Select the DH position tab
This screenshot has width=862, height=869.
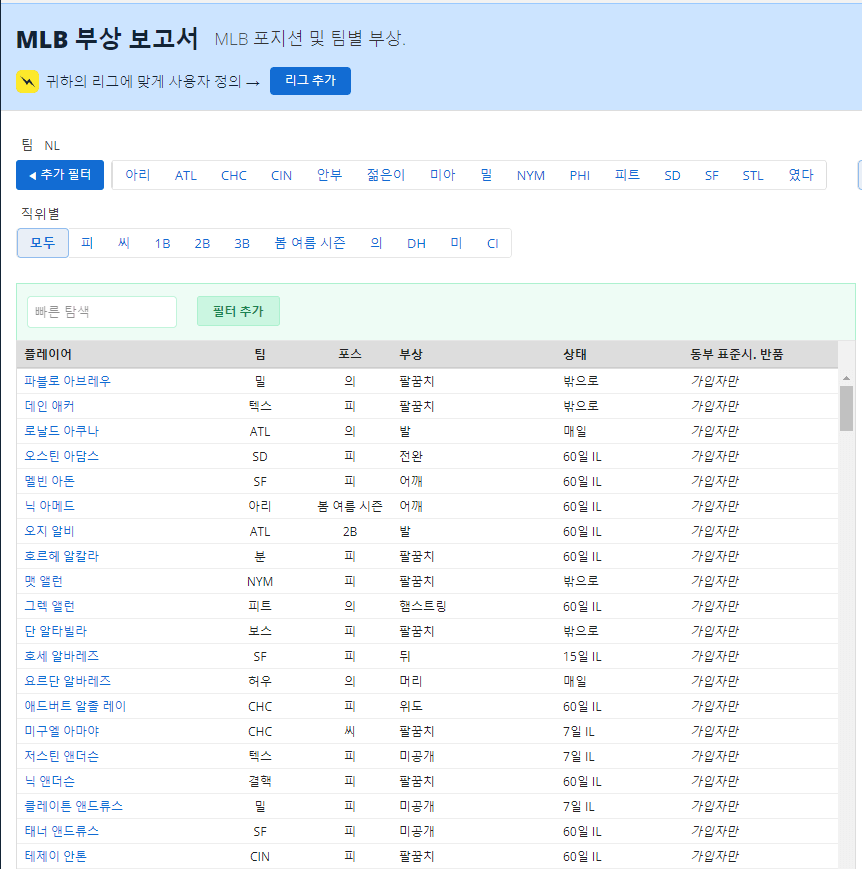416,243
